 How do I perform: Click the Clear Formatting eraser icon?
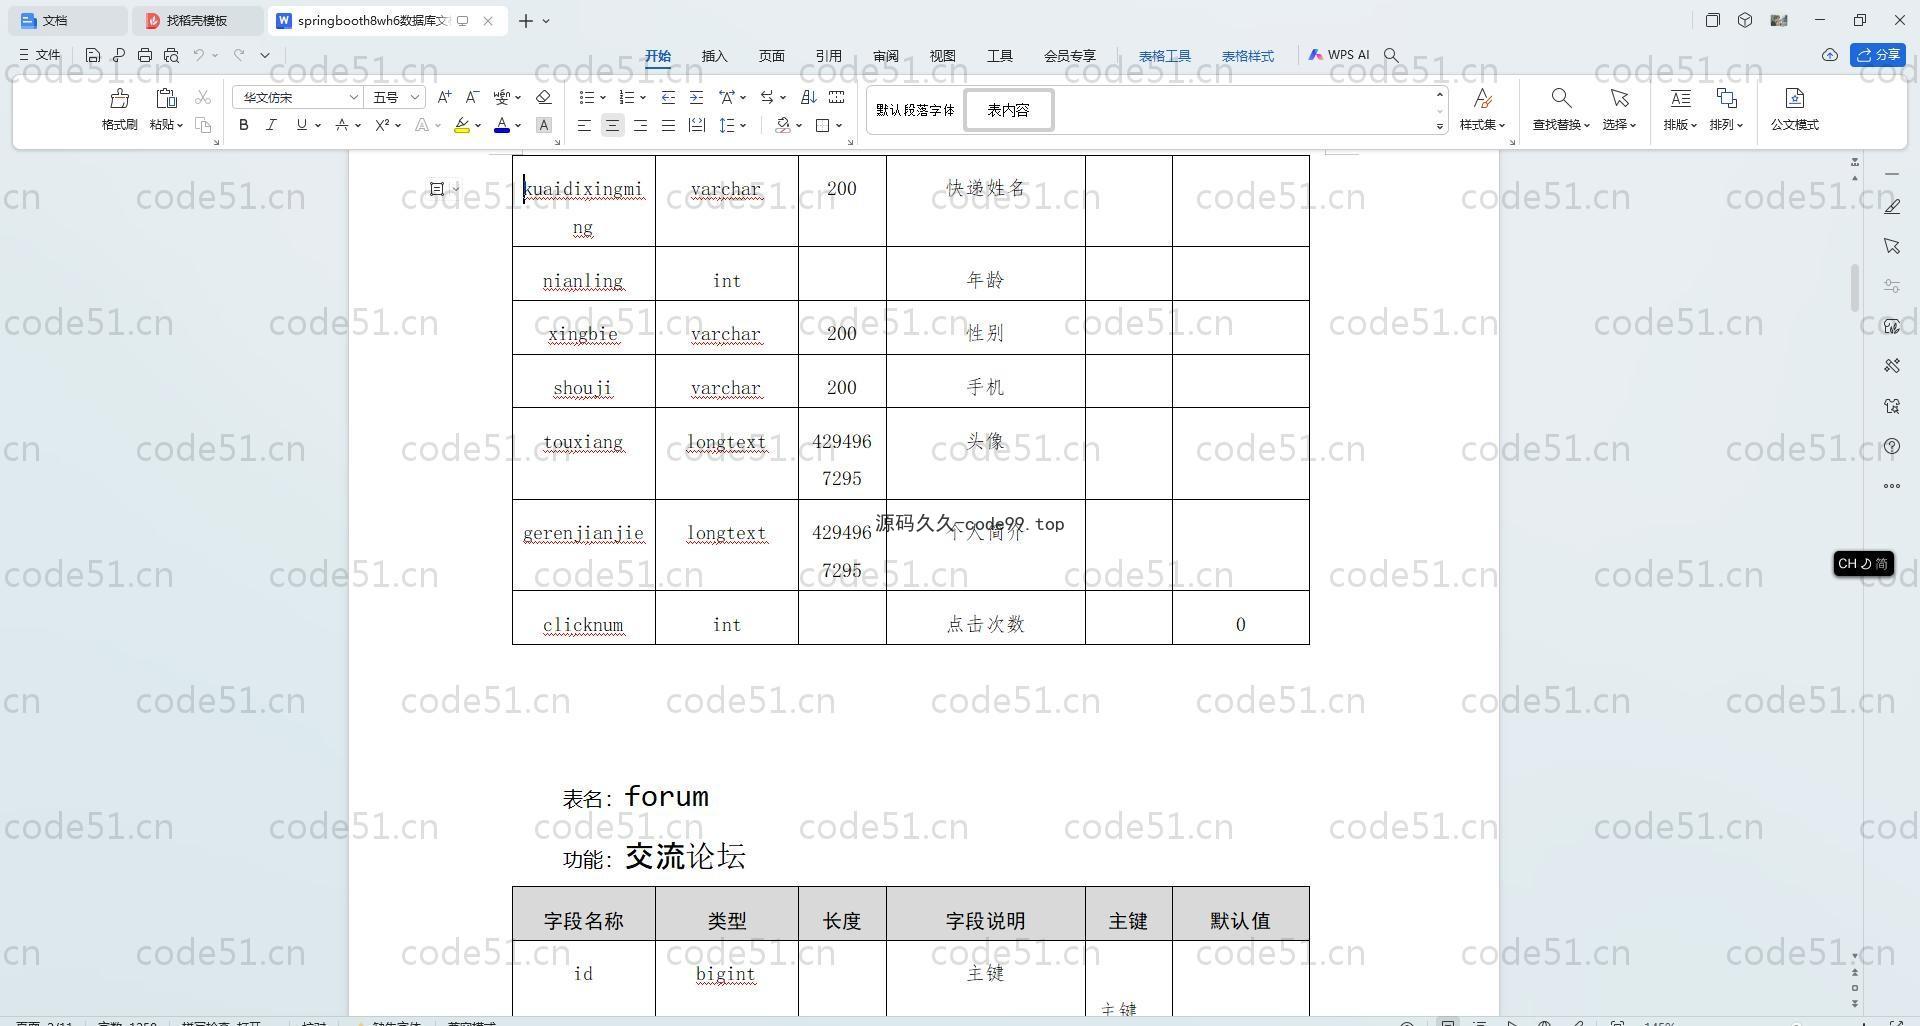pos(544,97)
